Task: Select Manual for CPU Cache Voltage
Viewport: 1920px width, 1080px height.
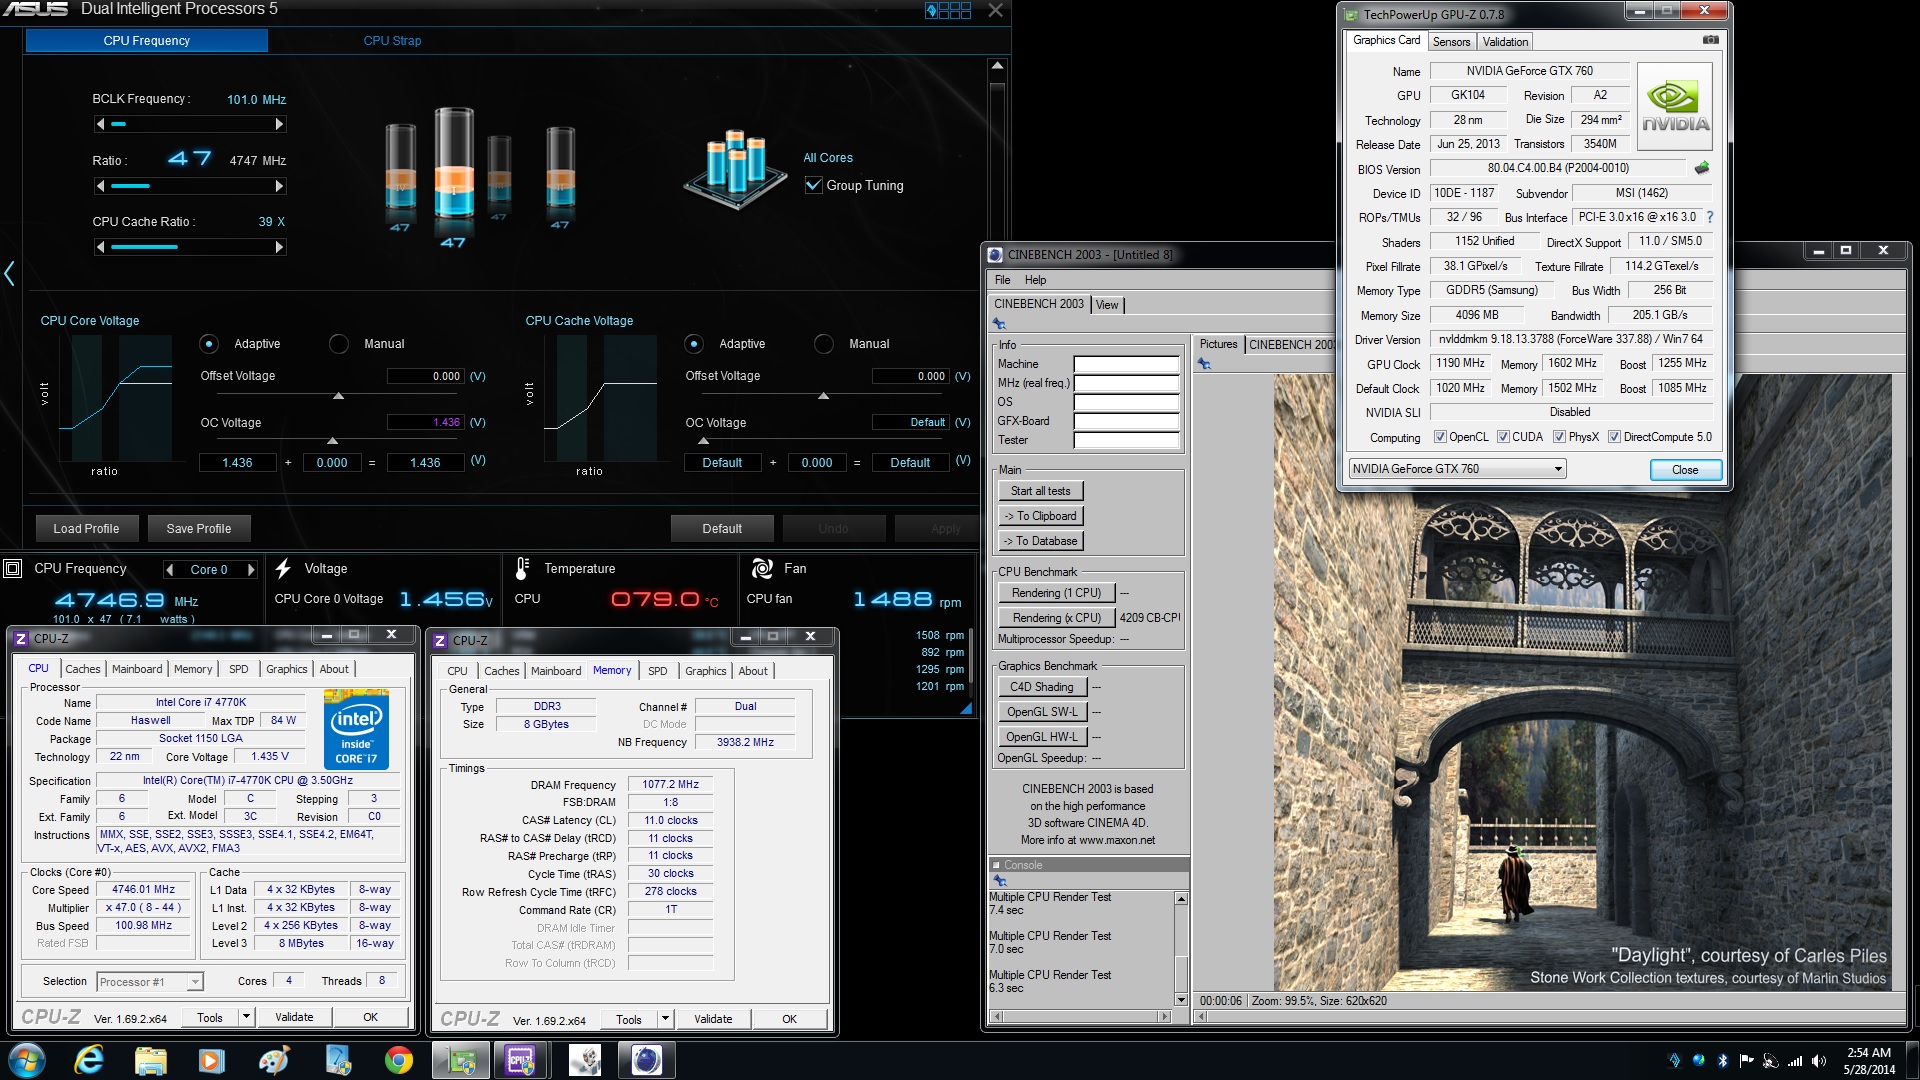Action: [824, 344]
